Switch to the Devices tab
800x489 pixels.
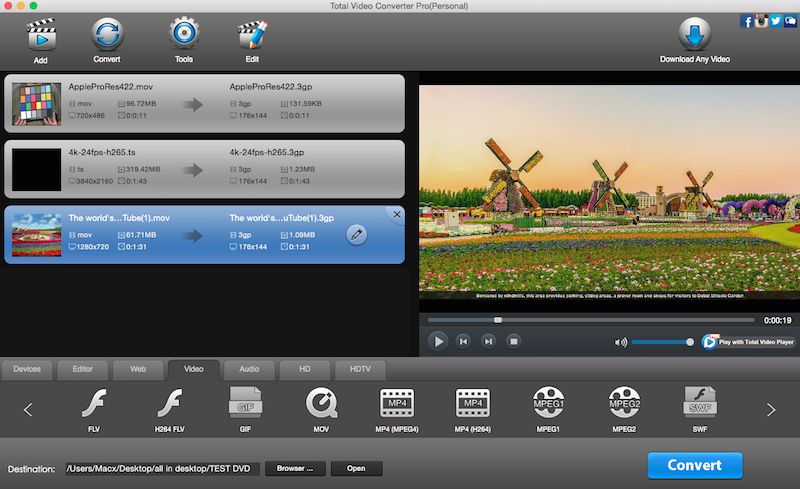[x=27, y=370]
